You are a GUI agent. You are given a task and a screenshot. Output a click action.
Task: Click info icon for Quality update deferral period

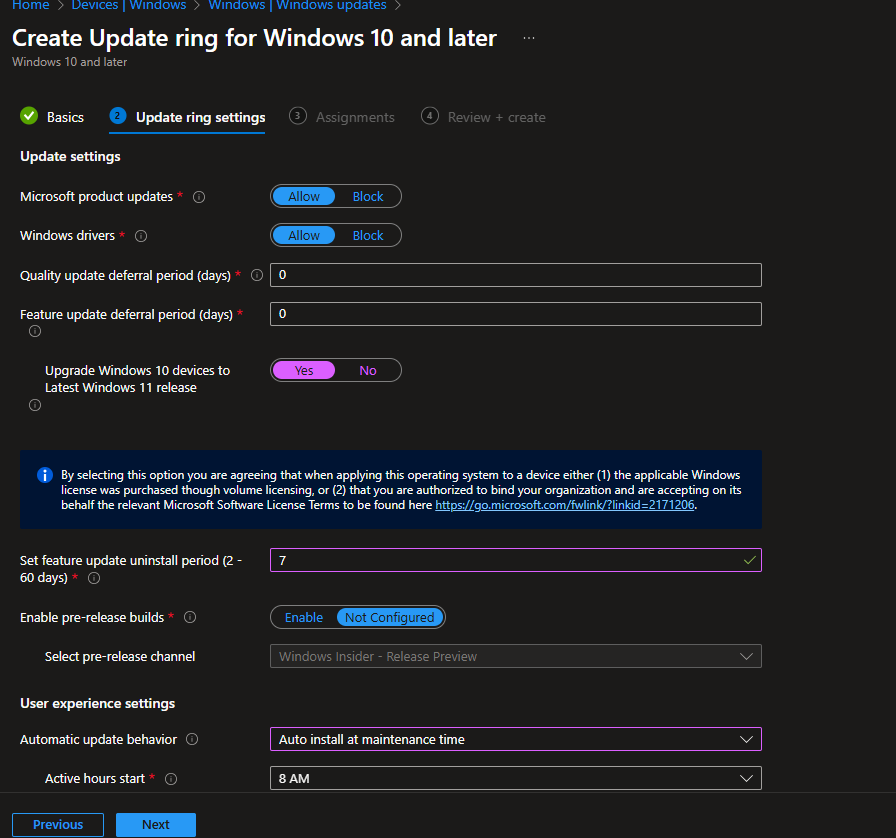pyautogui.click(x=257, y=275)
